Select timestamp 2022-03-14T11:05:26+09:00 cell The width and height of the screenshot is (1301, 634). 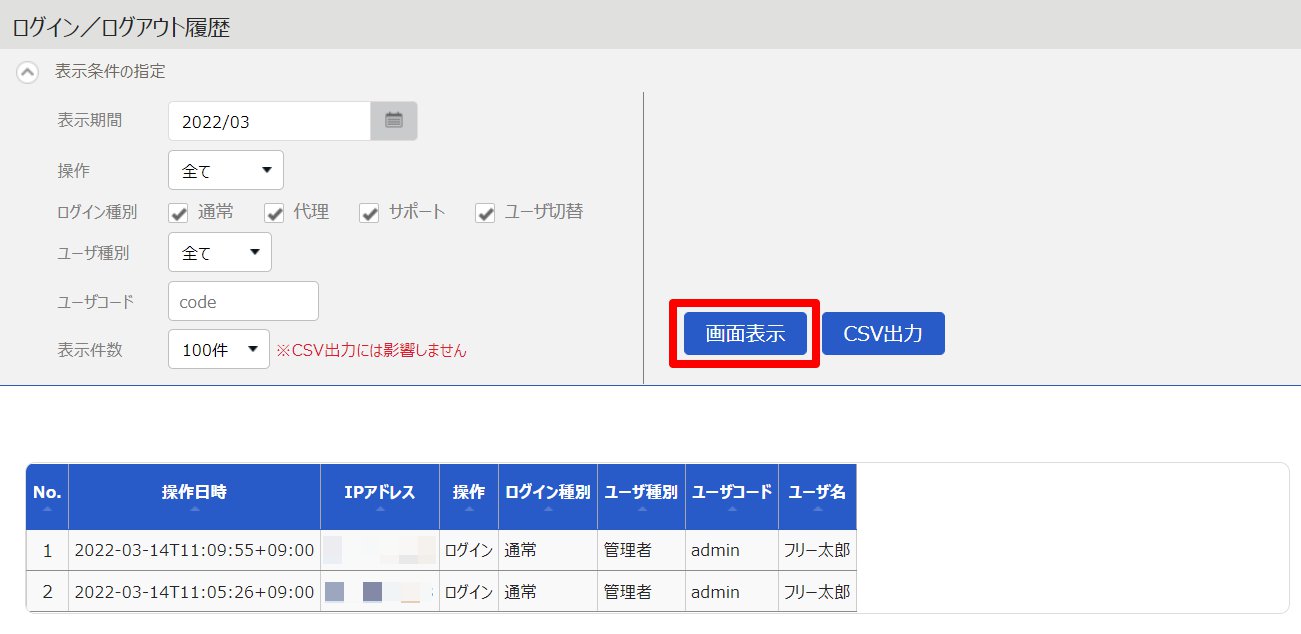click(x=194, y=592)
